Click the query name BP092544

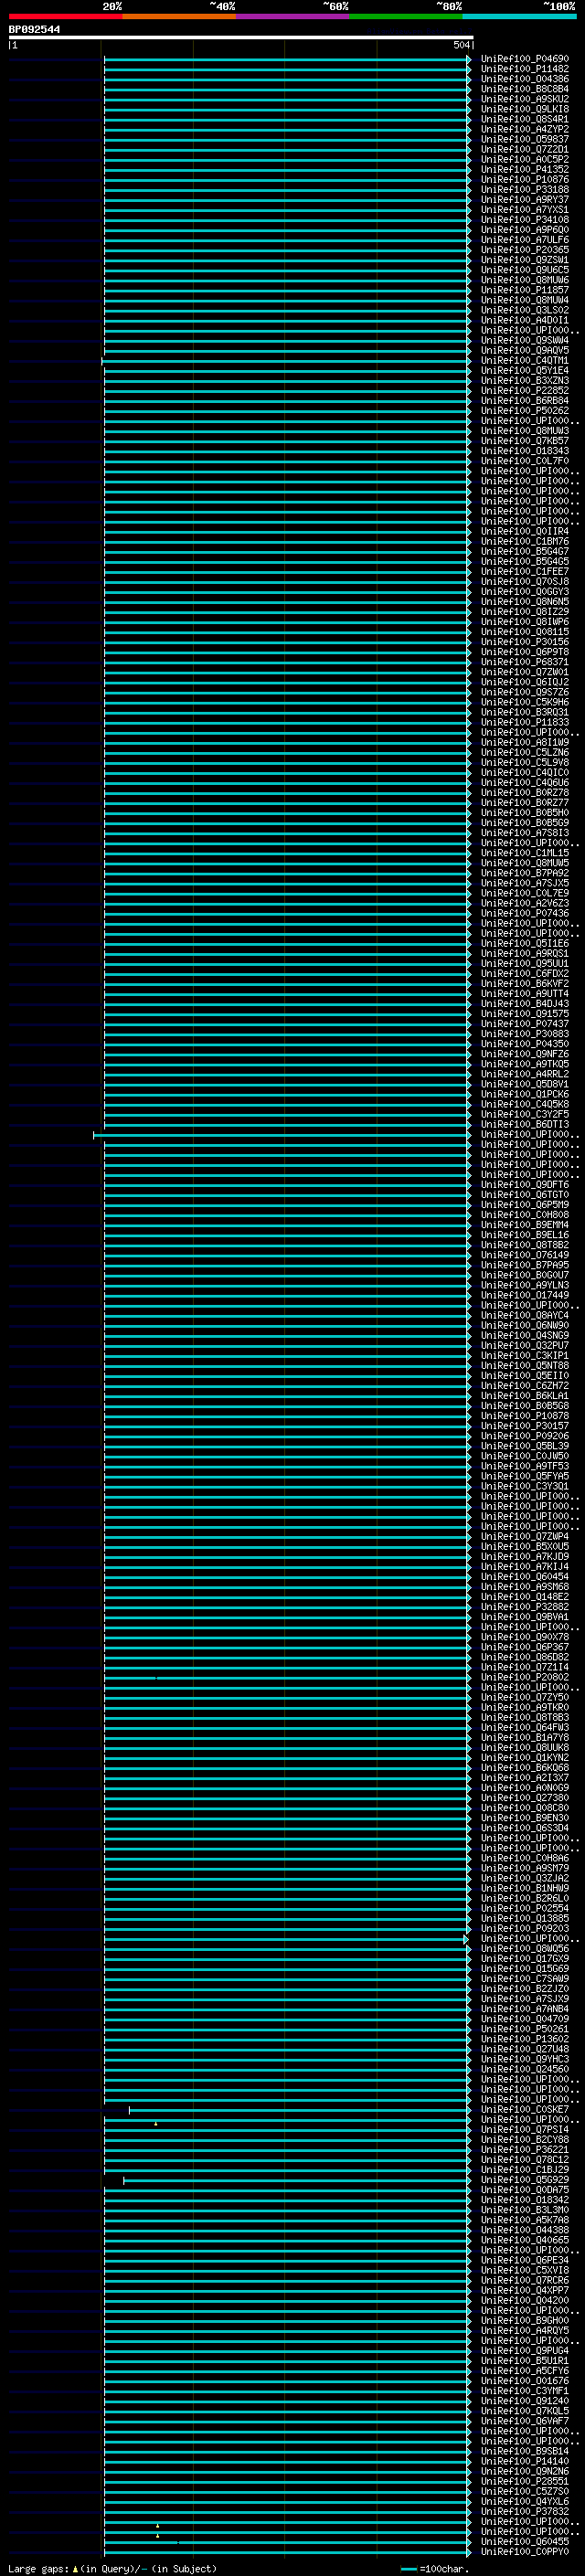[34, 30]
